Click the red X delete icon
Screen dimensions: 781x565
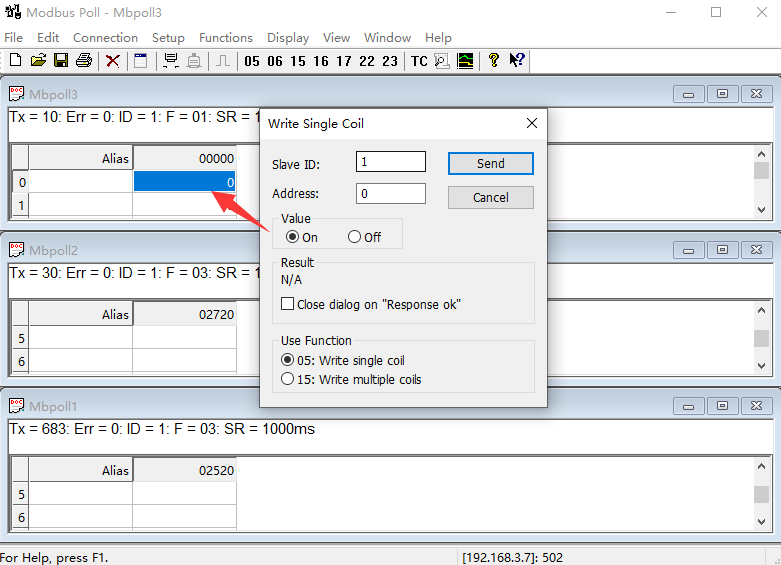[x=113, y=61]
